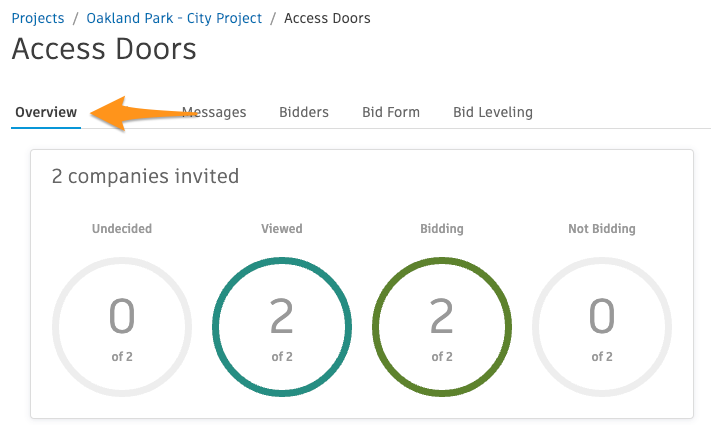
Task: Open the Overview tab
Action: point(46,112)
